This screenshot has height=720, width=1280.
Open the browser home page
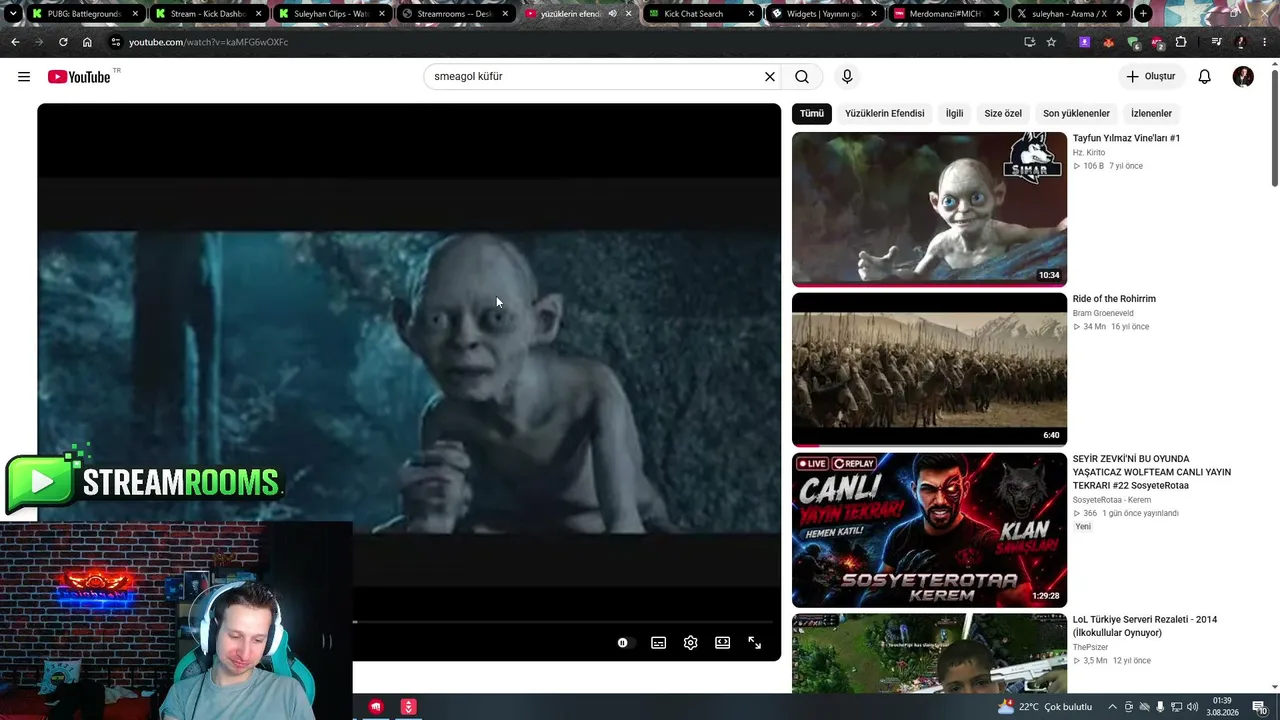pyautogui.click(x=87, y=42)
